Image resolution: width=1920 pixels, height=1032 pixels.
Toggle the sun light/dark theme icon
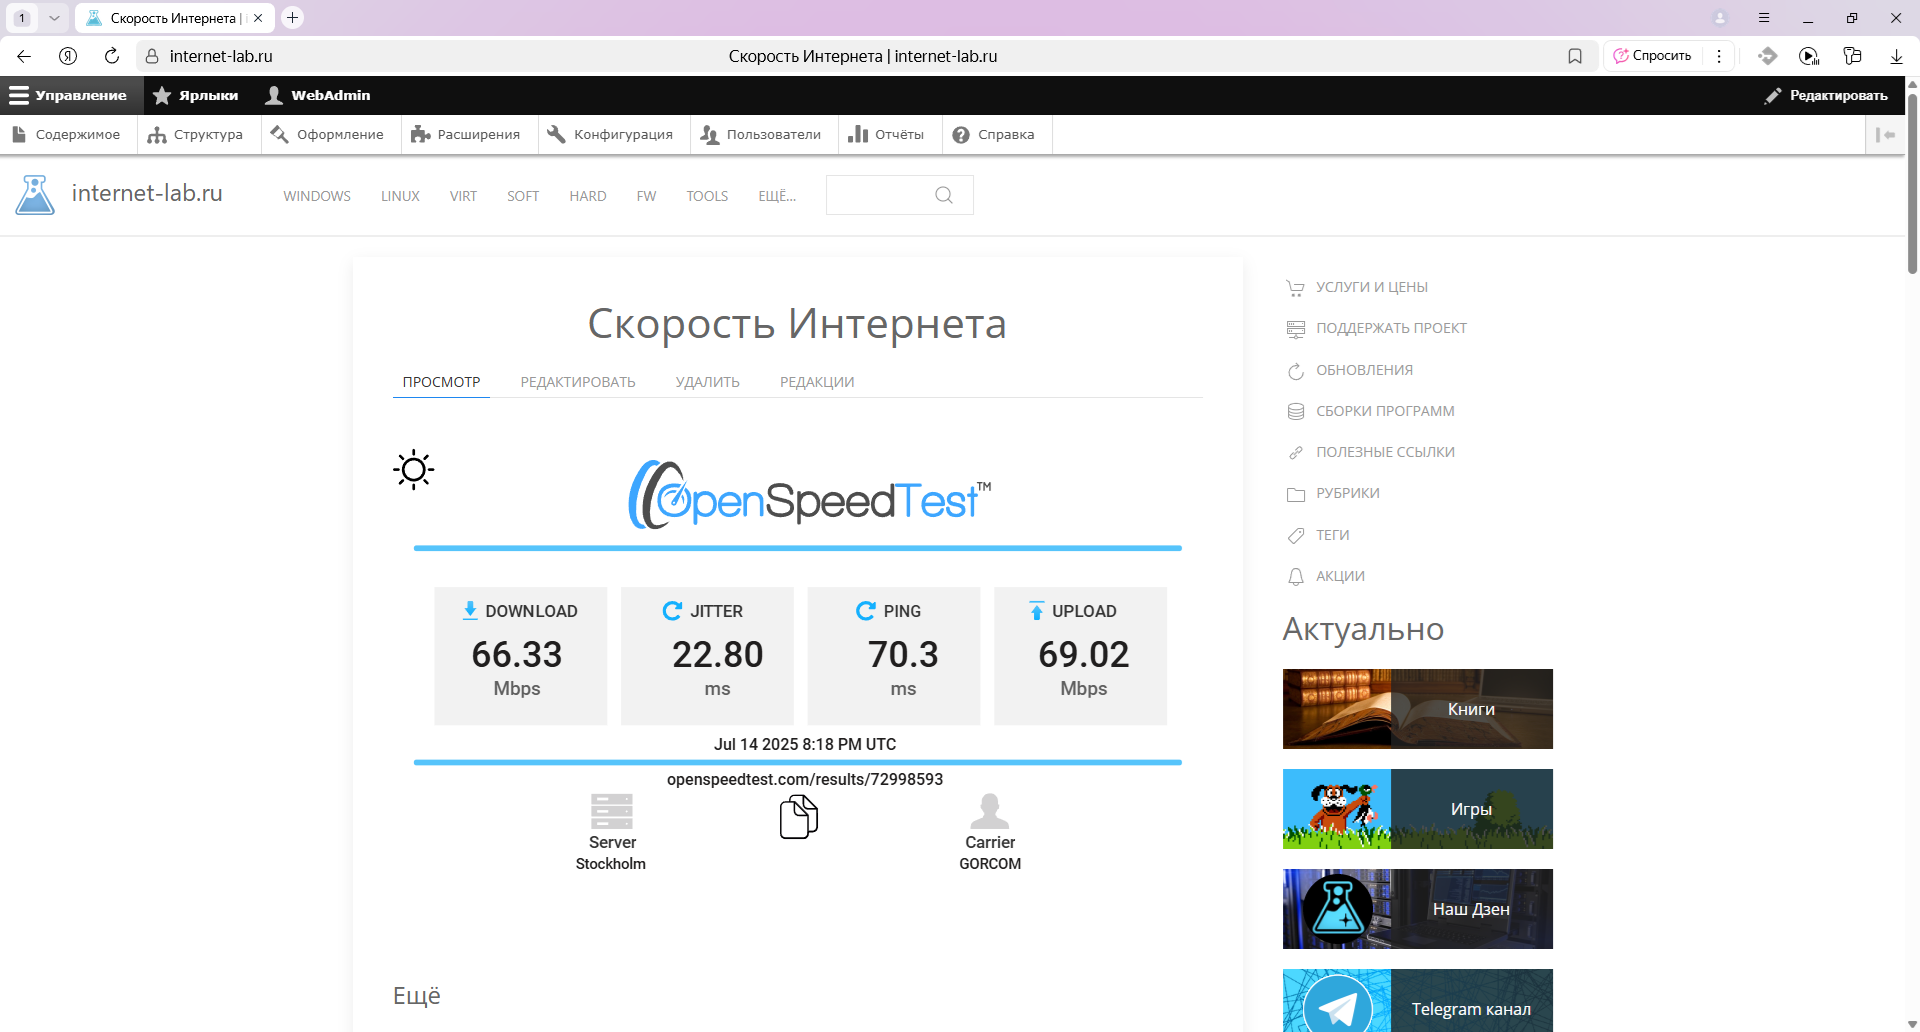[x=413, y=469]
